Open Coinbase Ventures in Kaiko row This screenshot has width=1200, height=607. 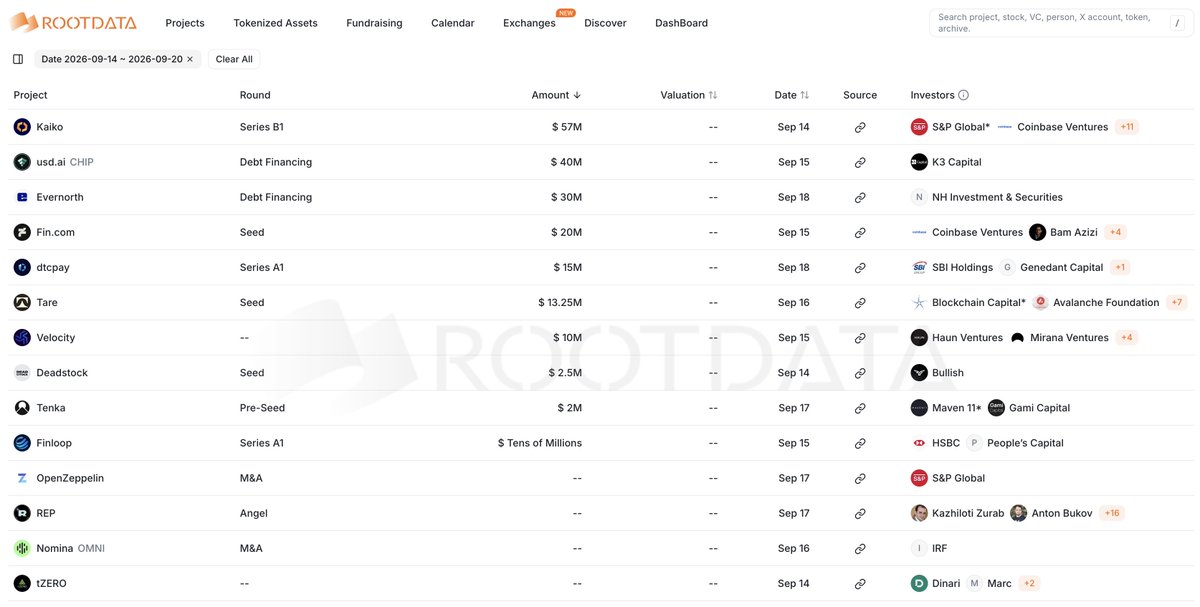pos(1062,127)
